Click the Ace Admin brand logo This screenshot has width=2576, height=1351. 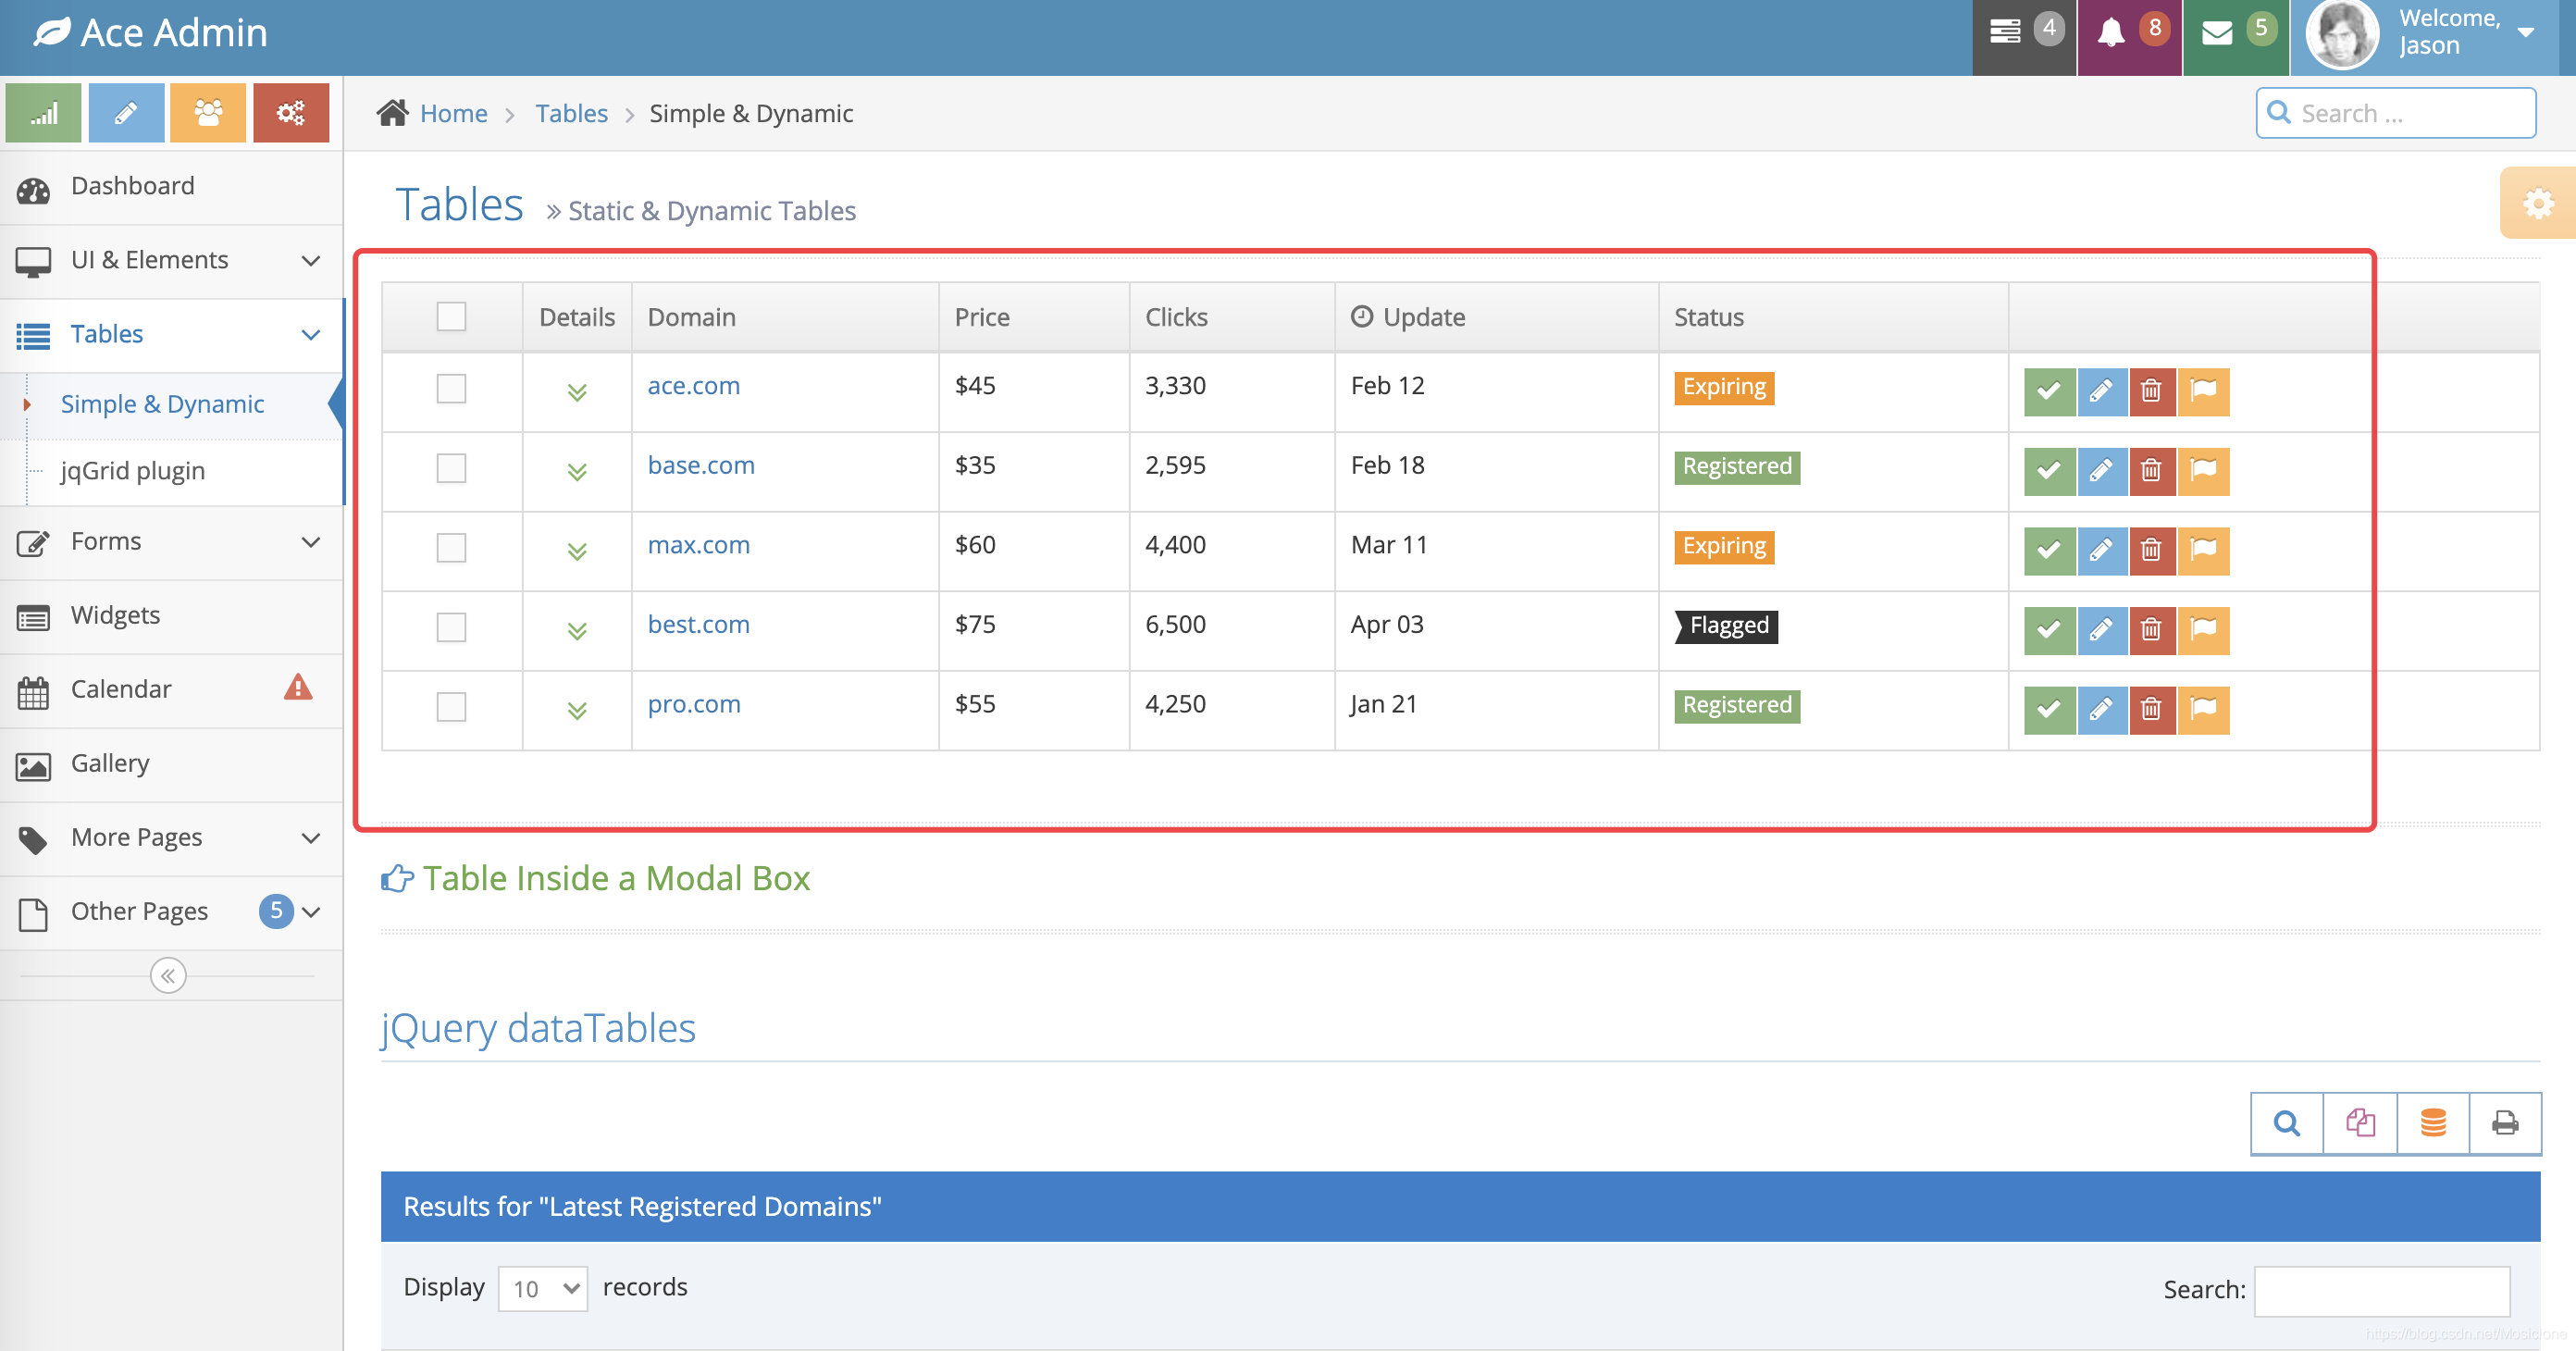click(x=151, y=33)
